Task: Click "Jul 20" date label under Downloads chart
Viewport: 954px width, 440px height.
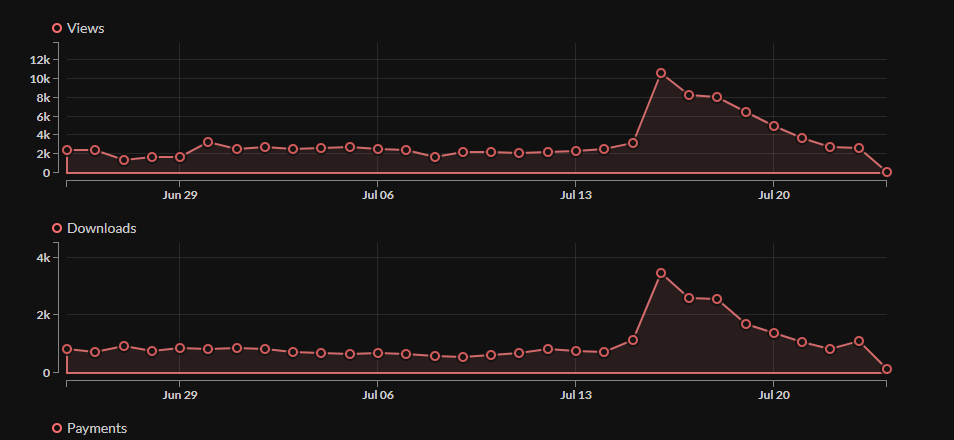Action: click(773, 395)
